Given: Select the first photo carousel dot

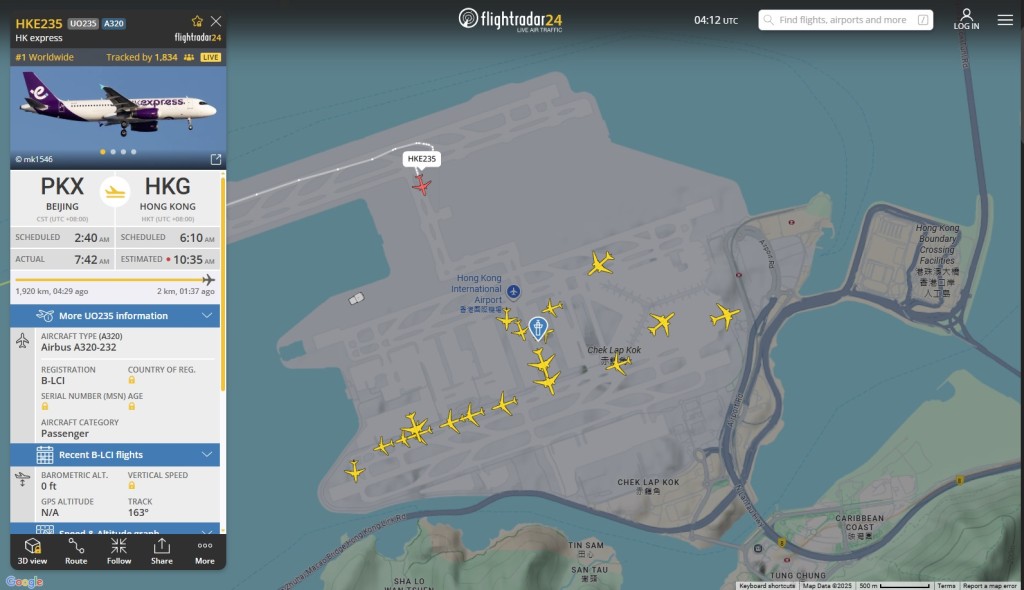Looking at the screenshot, I should (x=103, y=152).
